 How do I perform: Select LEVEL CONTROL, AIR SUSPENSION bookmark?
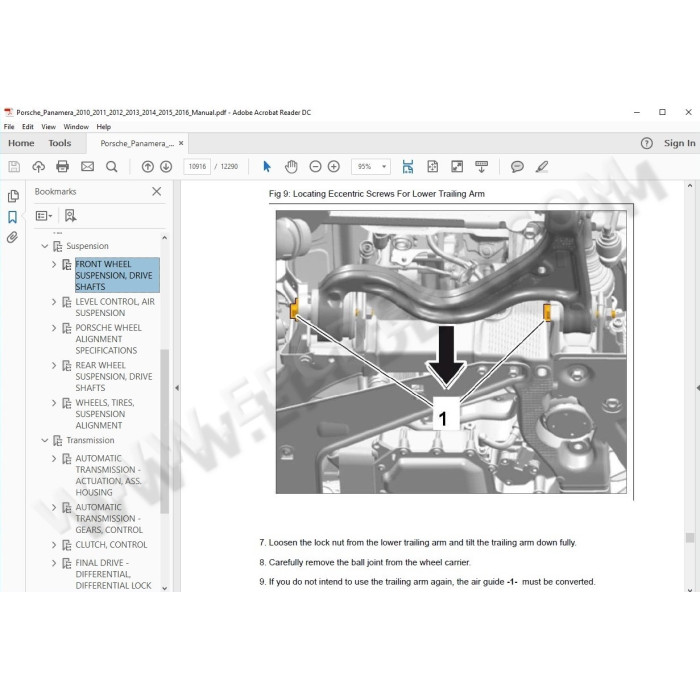pyautogui.click(x=115, y=307)
